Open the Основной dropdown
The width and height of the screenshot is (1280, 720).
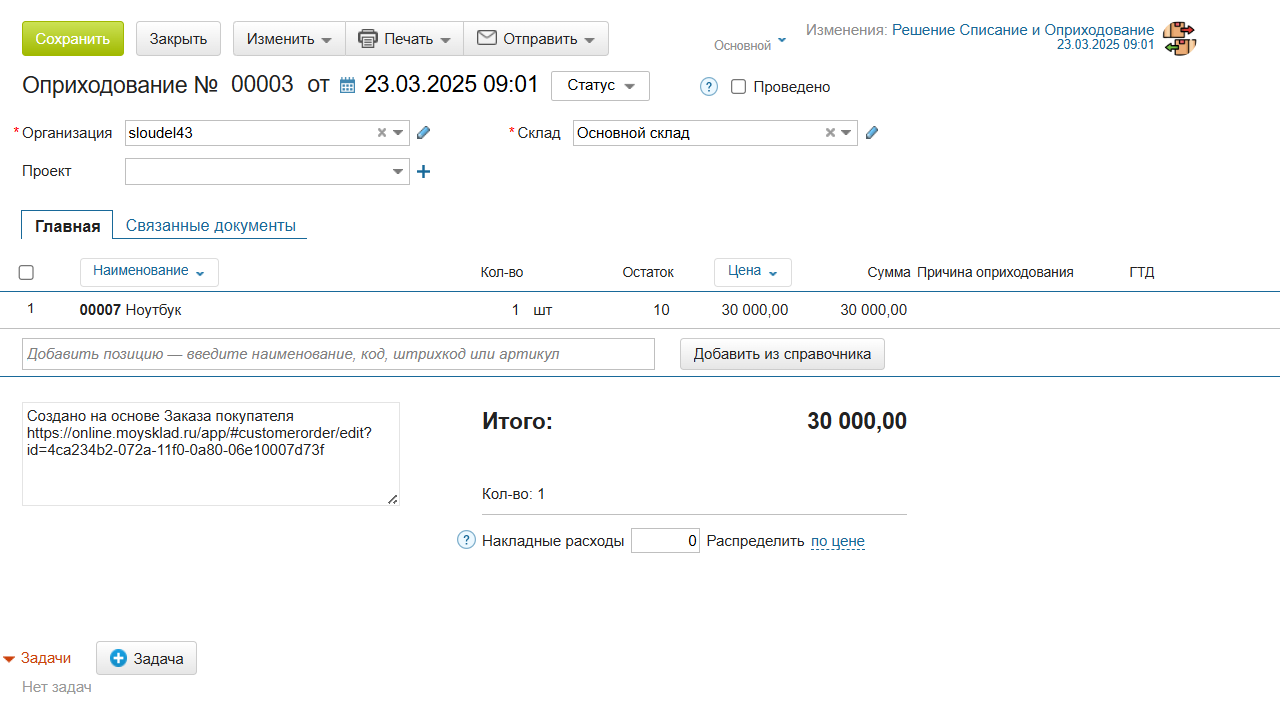[x=750, y=45]
